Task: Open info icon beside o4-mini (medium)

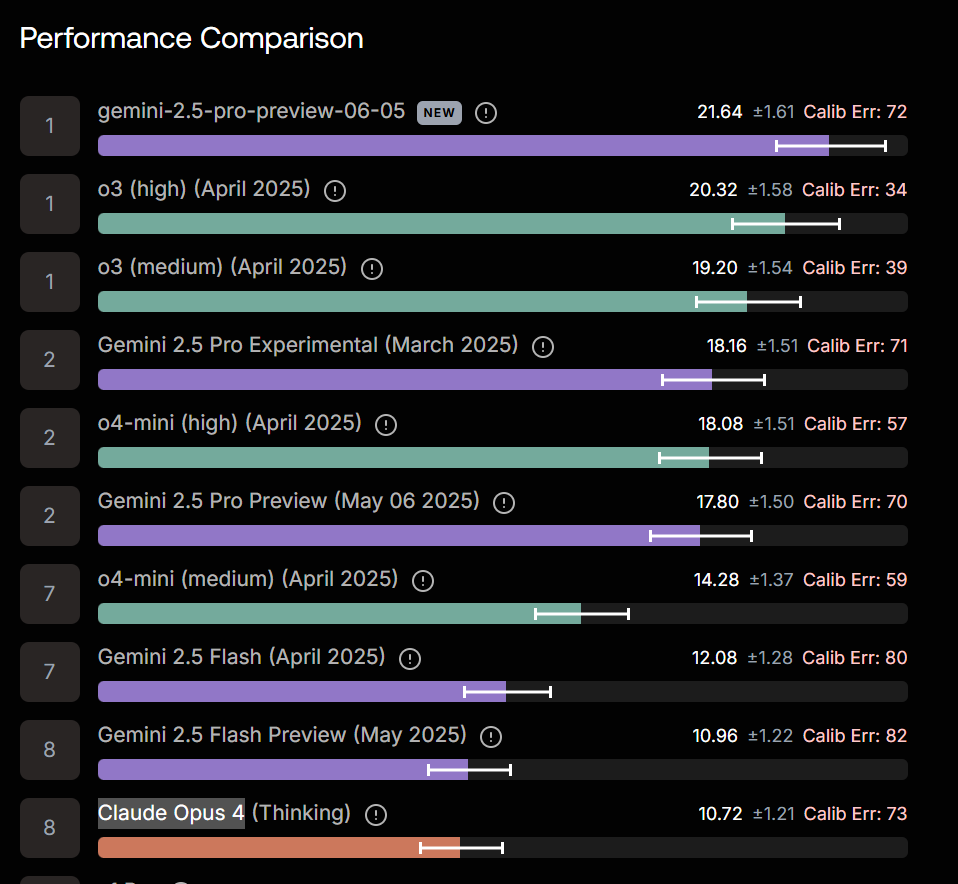Action: coord(423,581)
